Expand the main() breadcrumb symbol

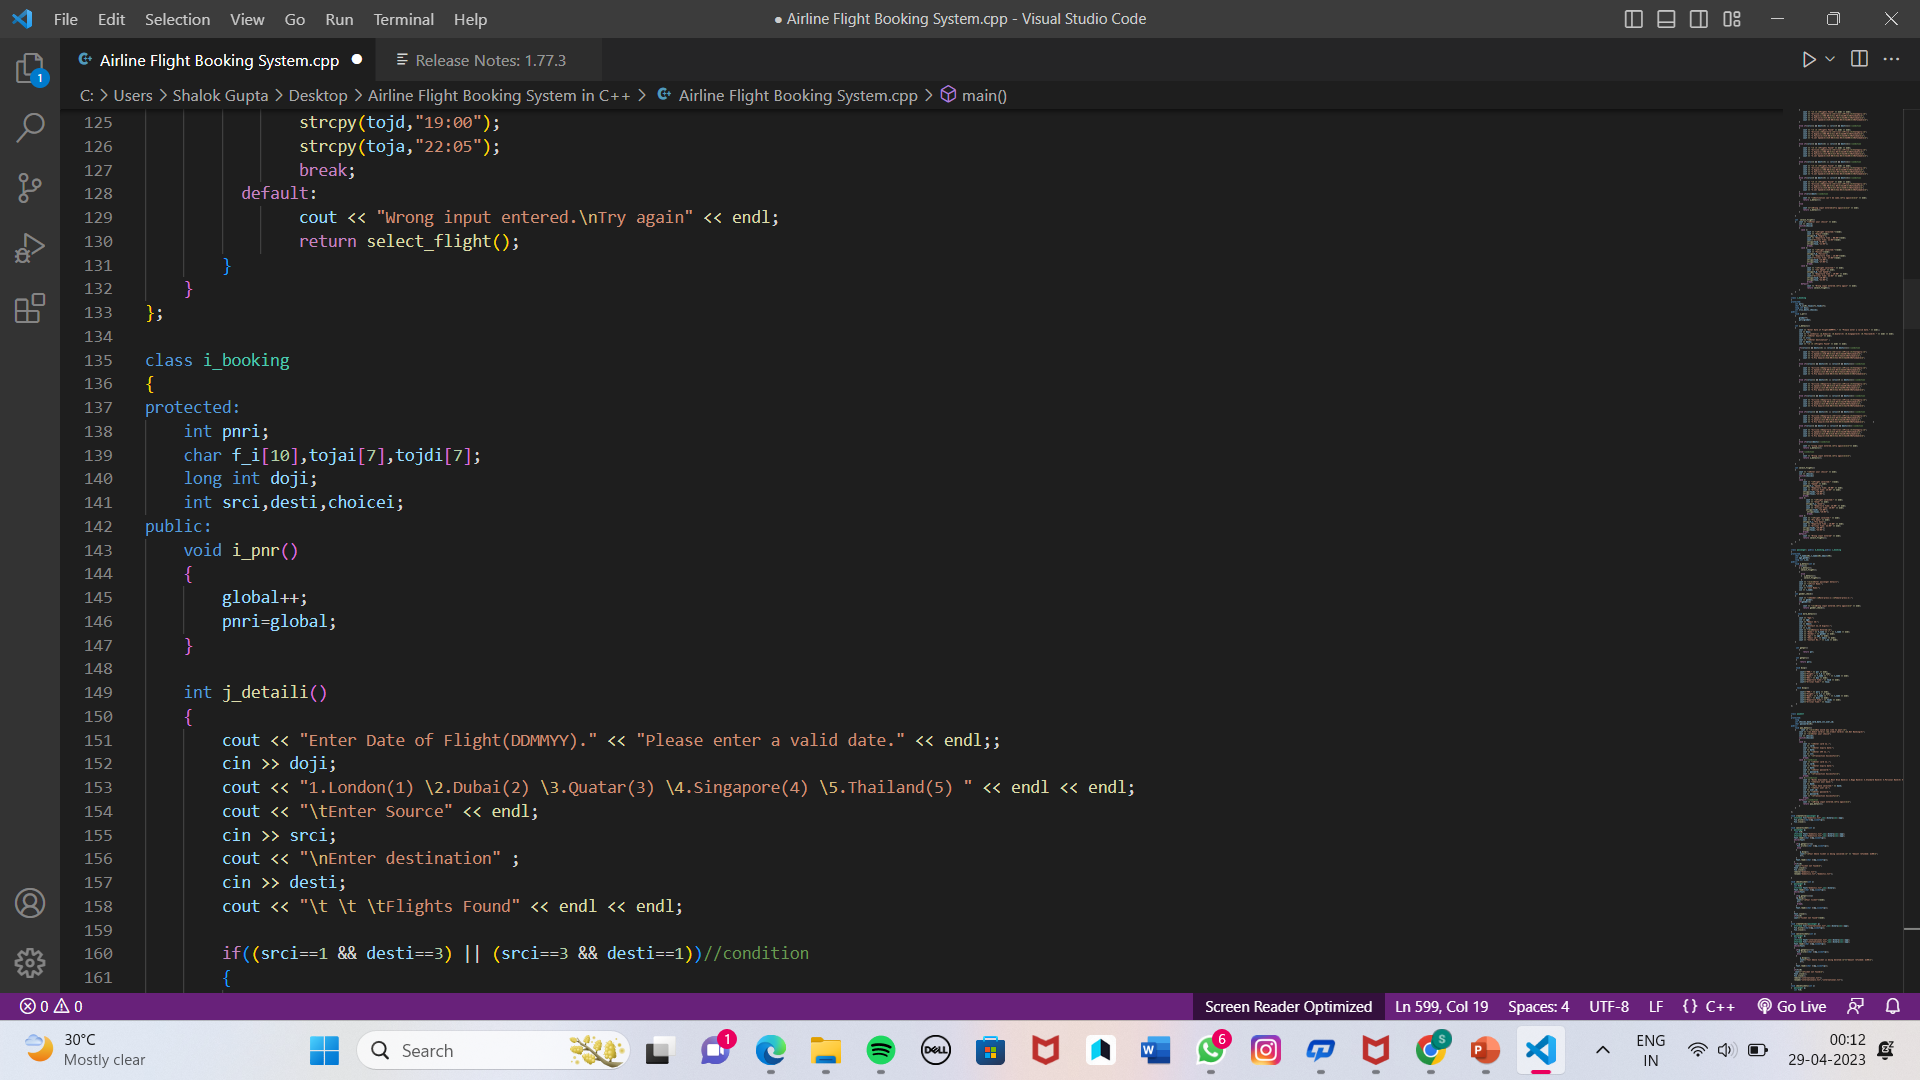[x=983, y=95]
